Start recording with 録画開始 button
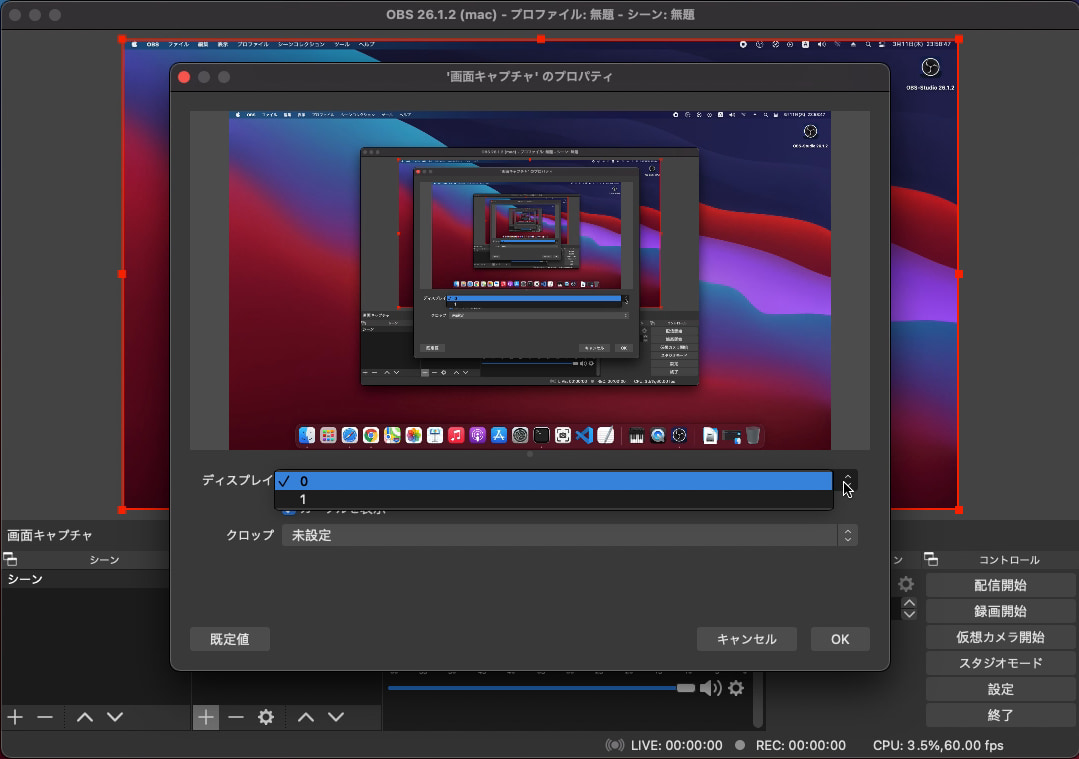Viewport: 1079px width, 759px height. coord(1000,611)
